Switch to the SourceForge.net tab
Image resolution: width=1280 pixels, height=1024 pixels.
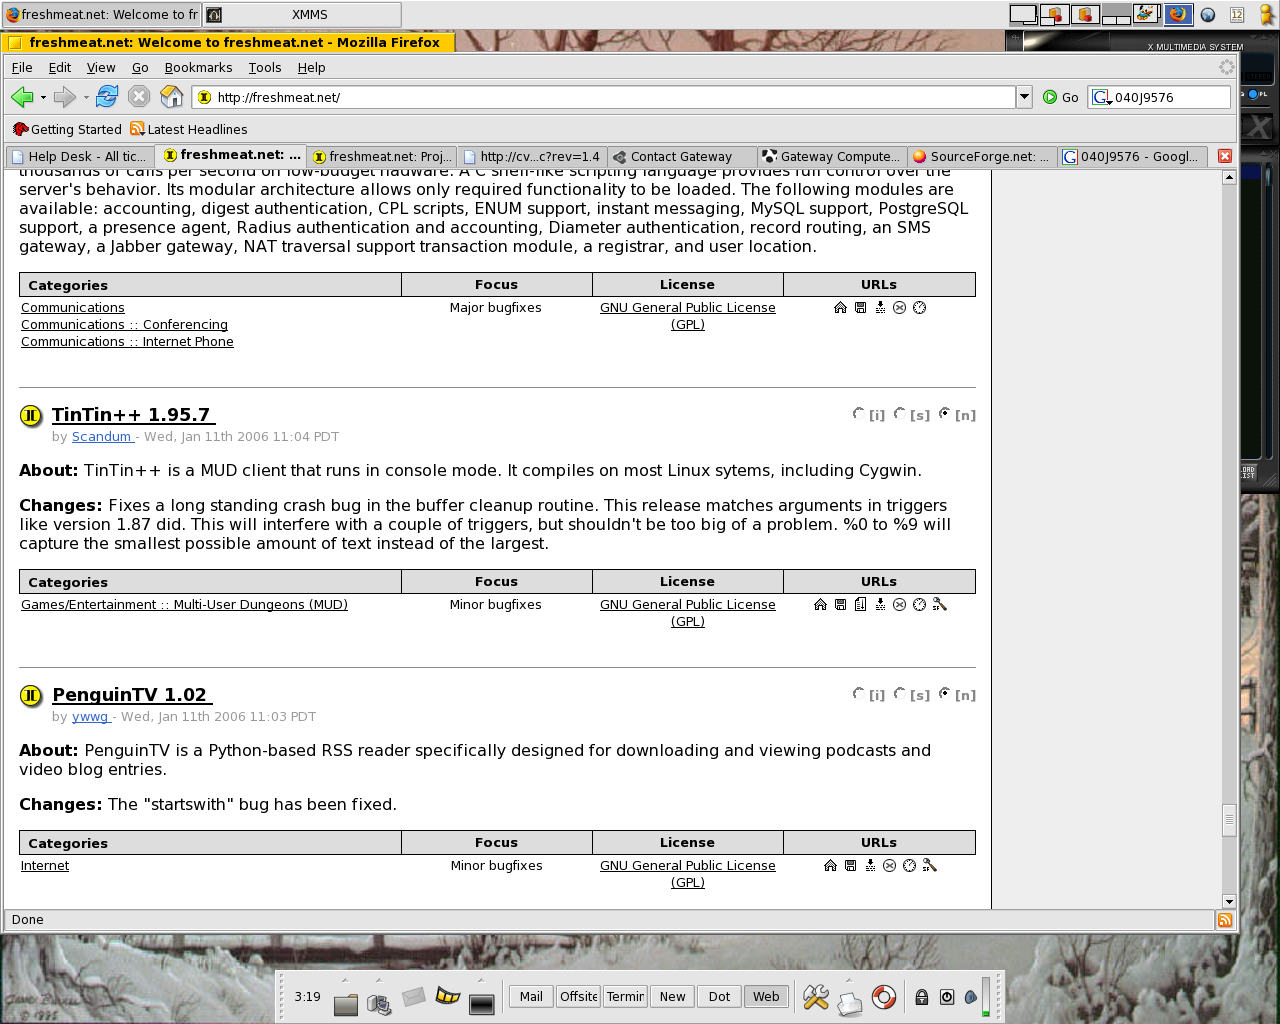(x=982, y=156)
